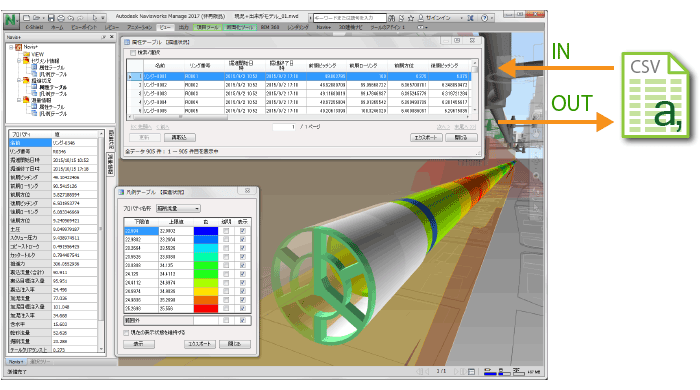
Task: Click the 表示 button in legend table
Action: (139, 344)
